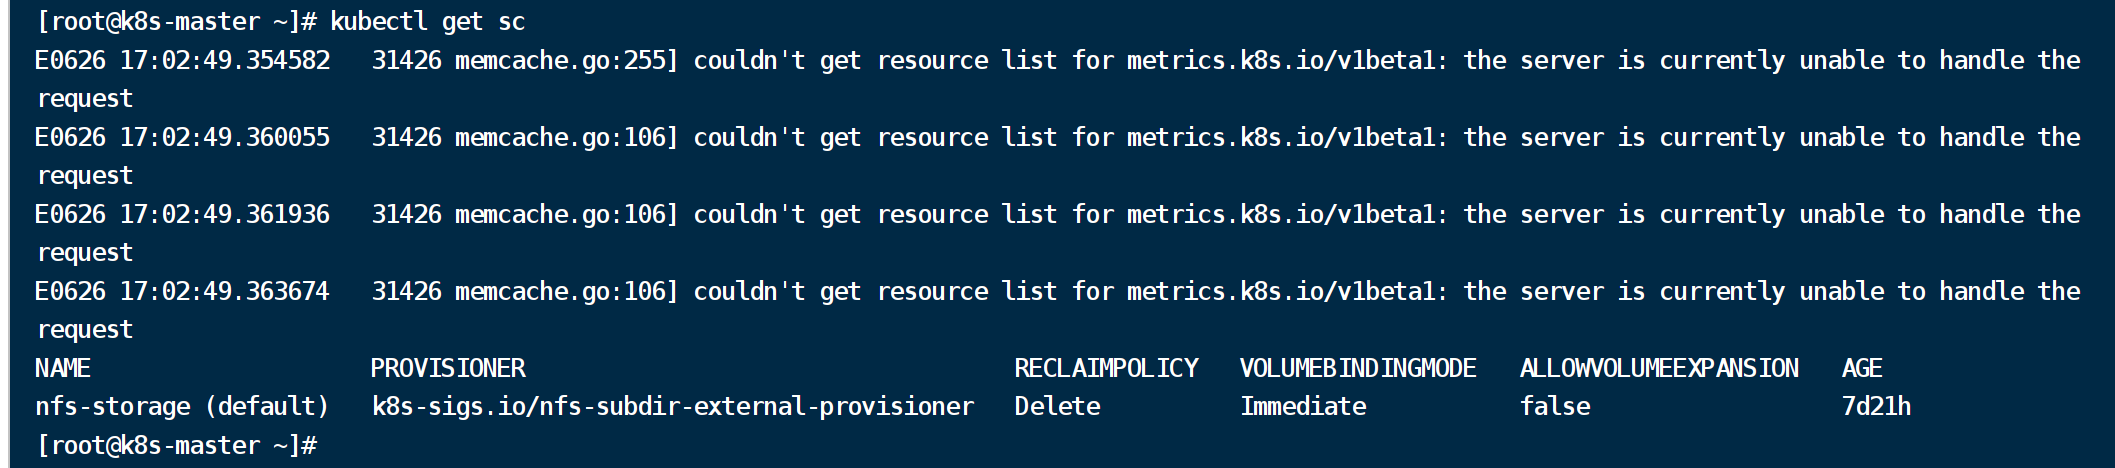Click the Immediate binding mode value

click(x=1303, y=406)
